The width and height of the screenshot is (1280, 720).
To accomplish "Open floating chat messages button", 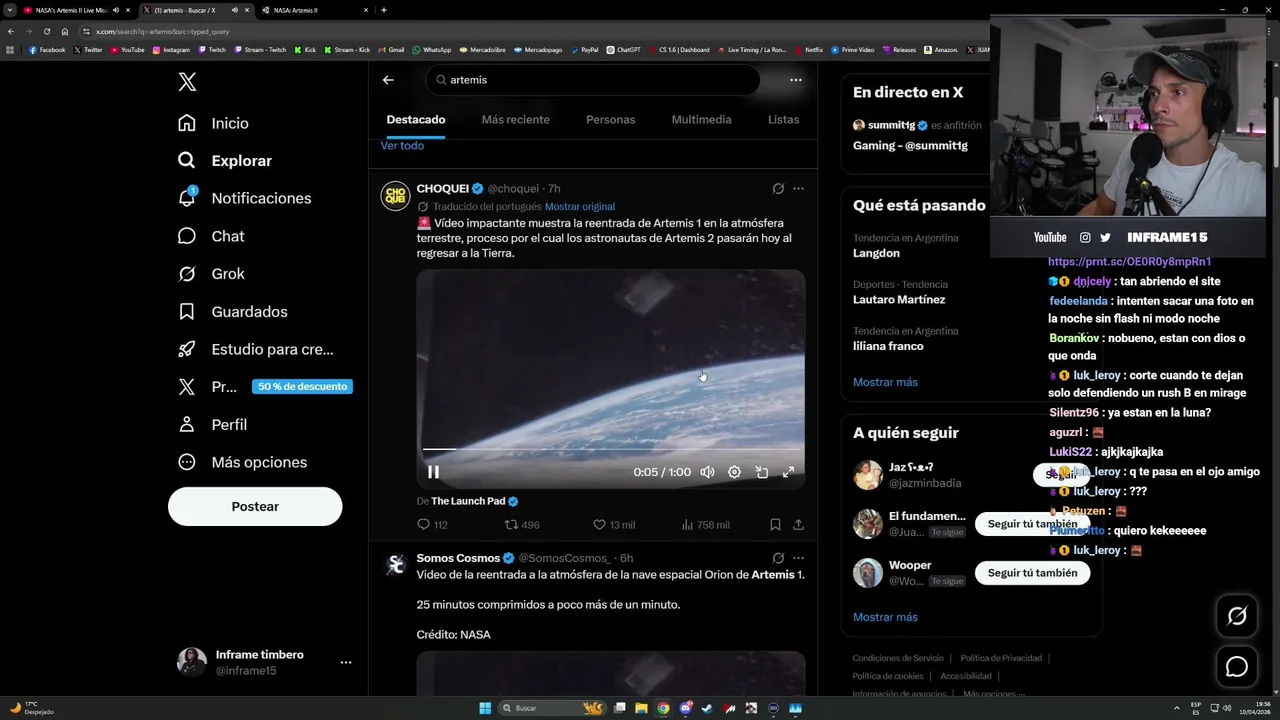I will (1237, 666).
